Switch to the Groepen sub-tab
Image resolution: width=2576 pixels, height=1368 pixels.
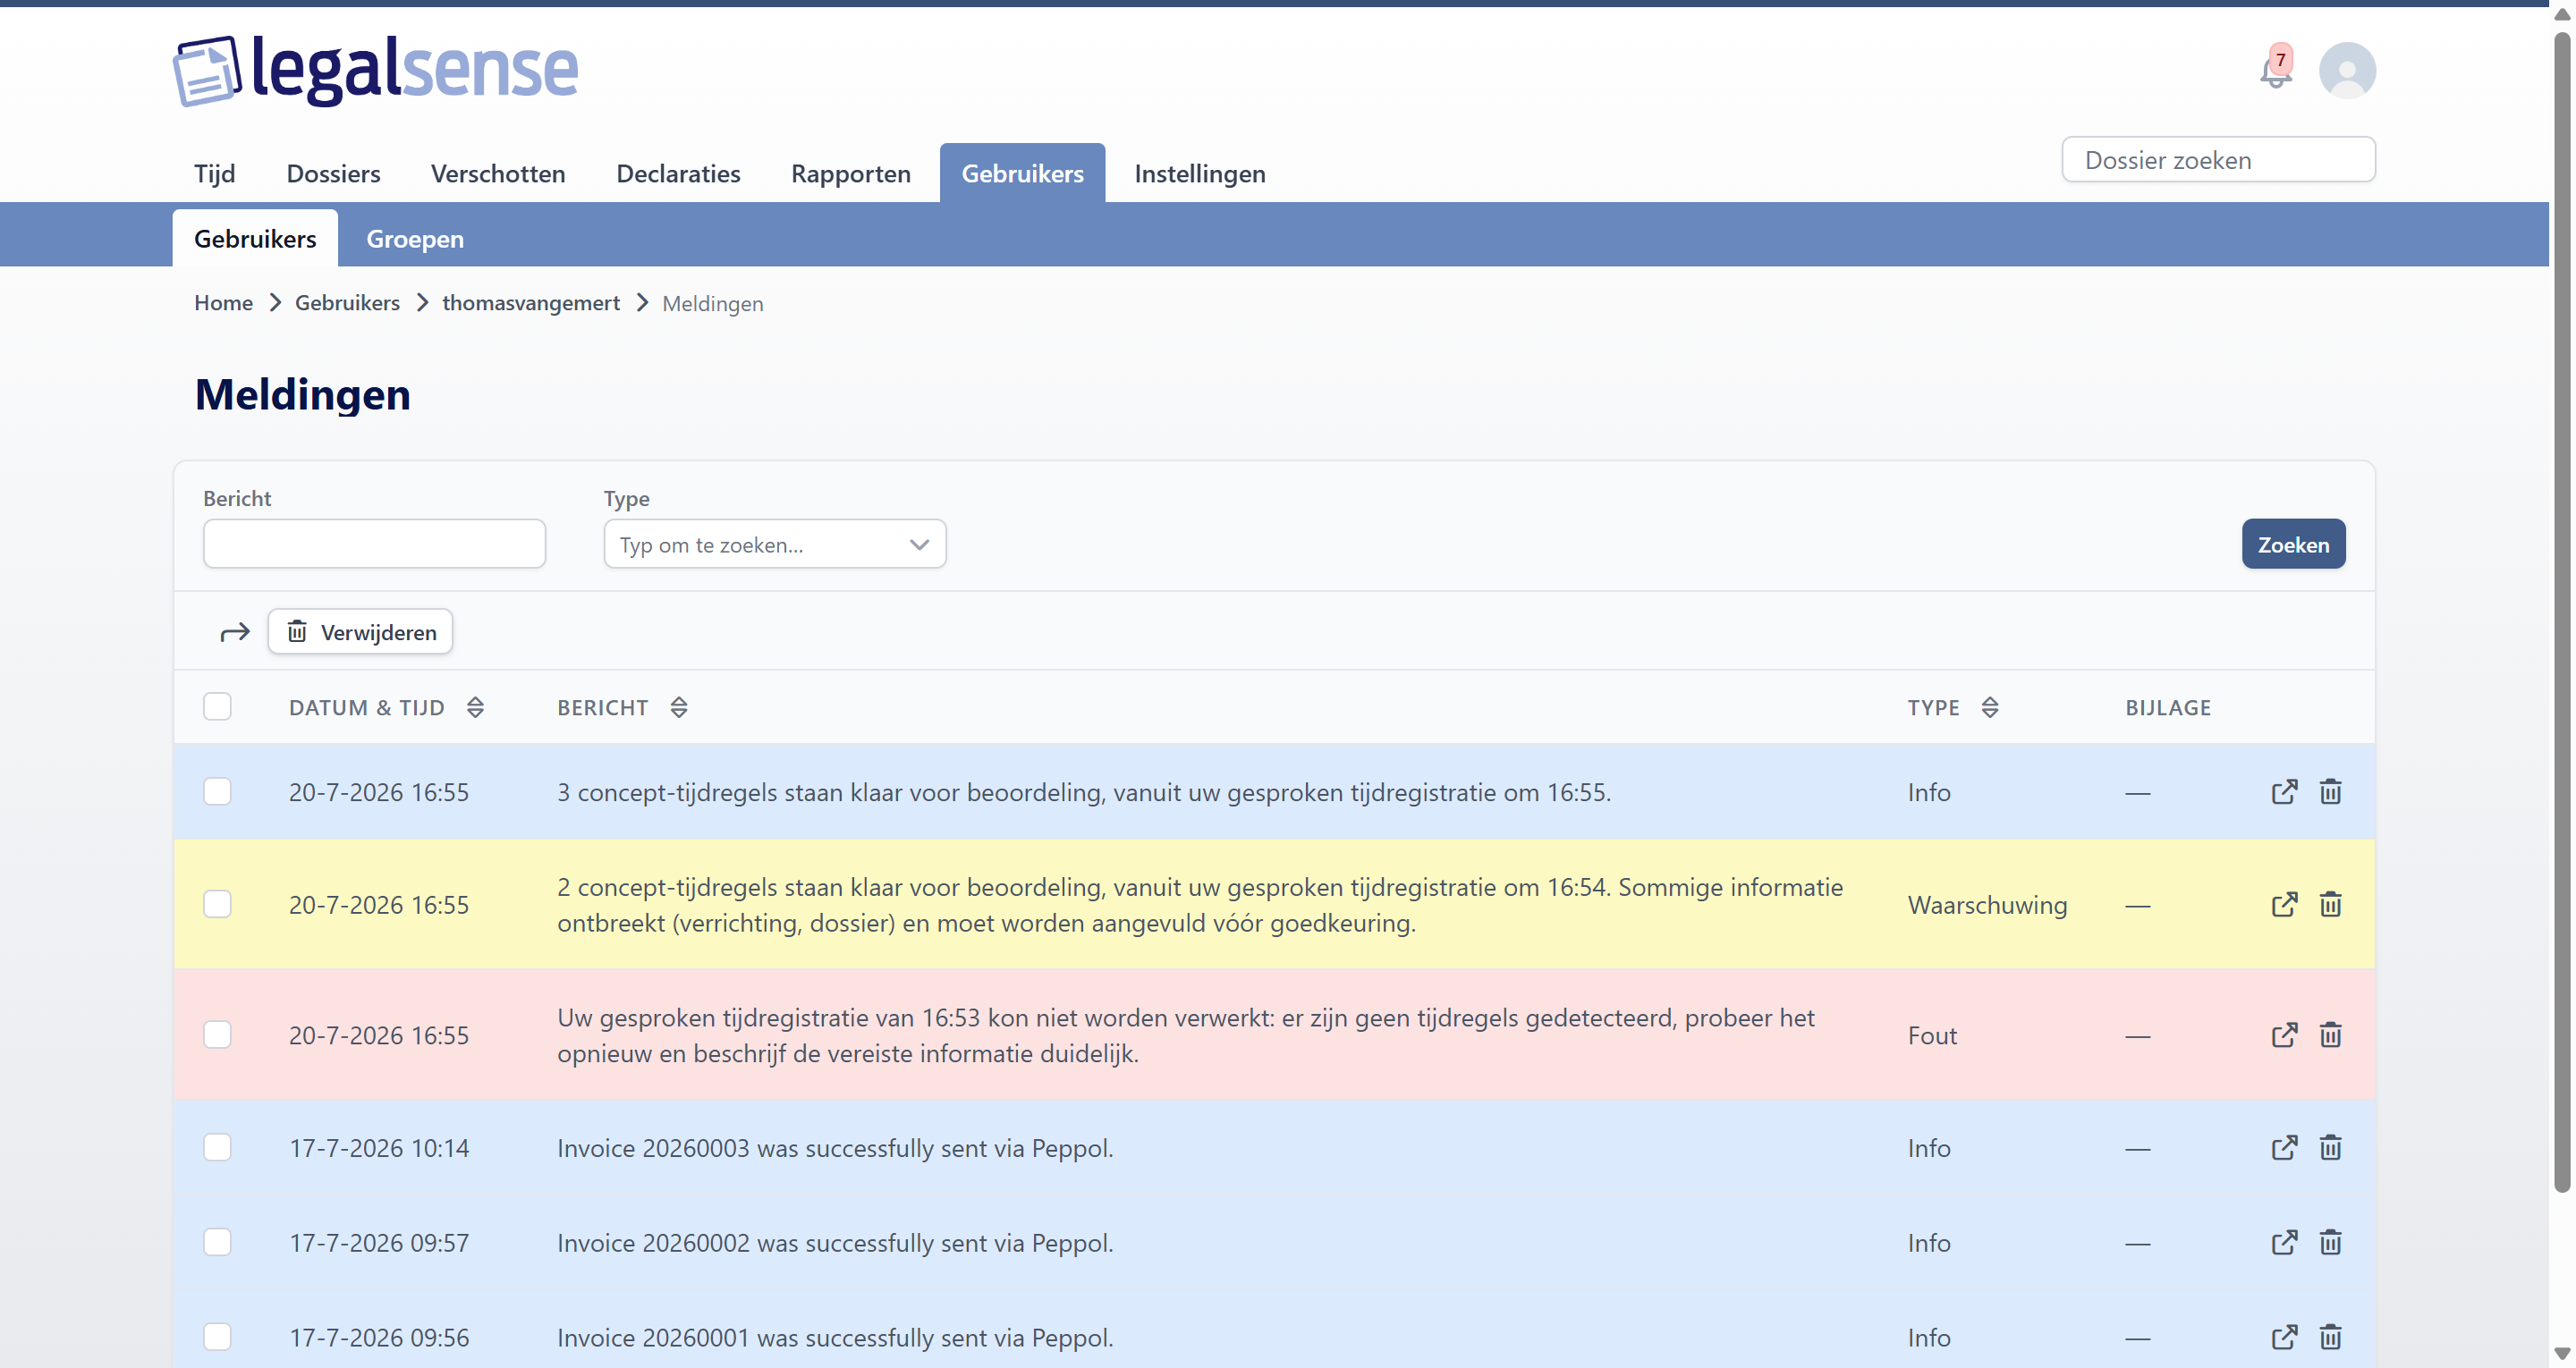415,239
